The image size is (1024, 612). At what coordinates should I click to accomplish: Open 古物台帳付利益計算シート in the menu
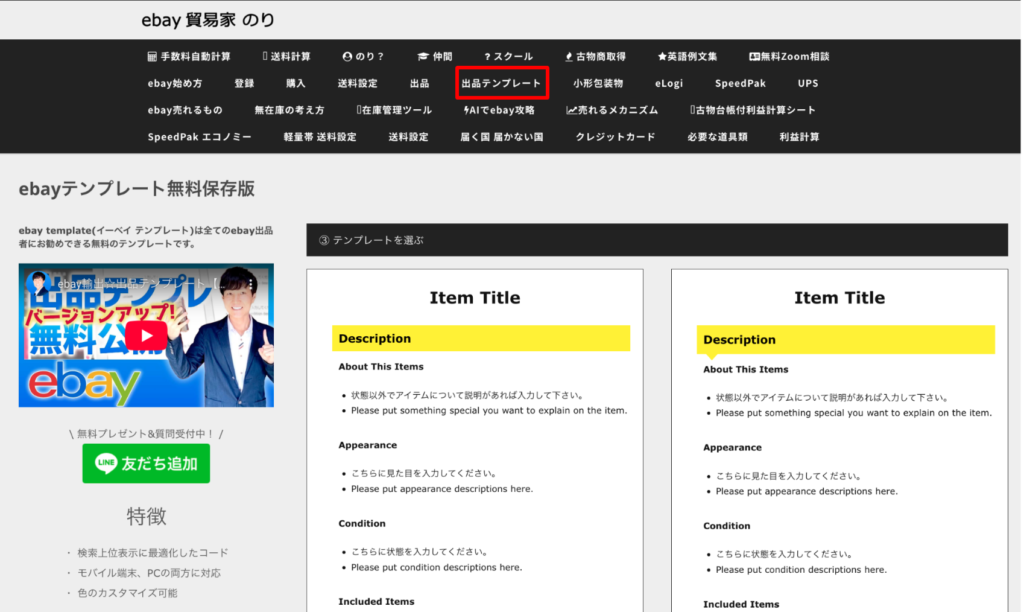pyautogui.click(x=753, y=110)
